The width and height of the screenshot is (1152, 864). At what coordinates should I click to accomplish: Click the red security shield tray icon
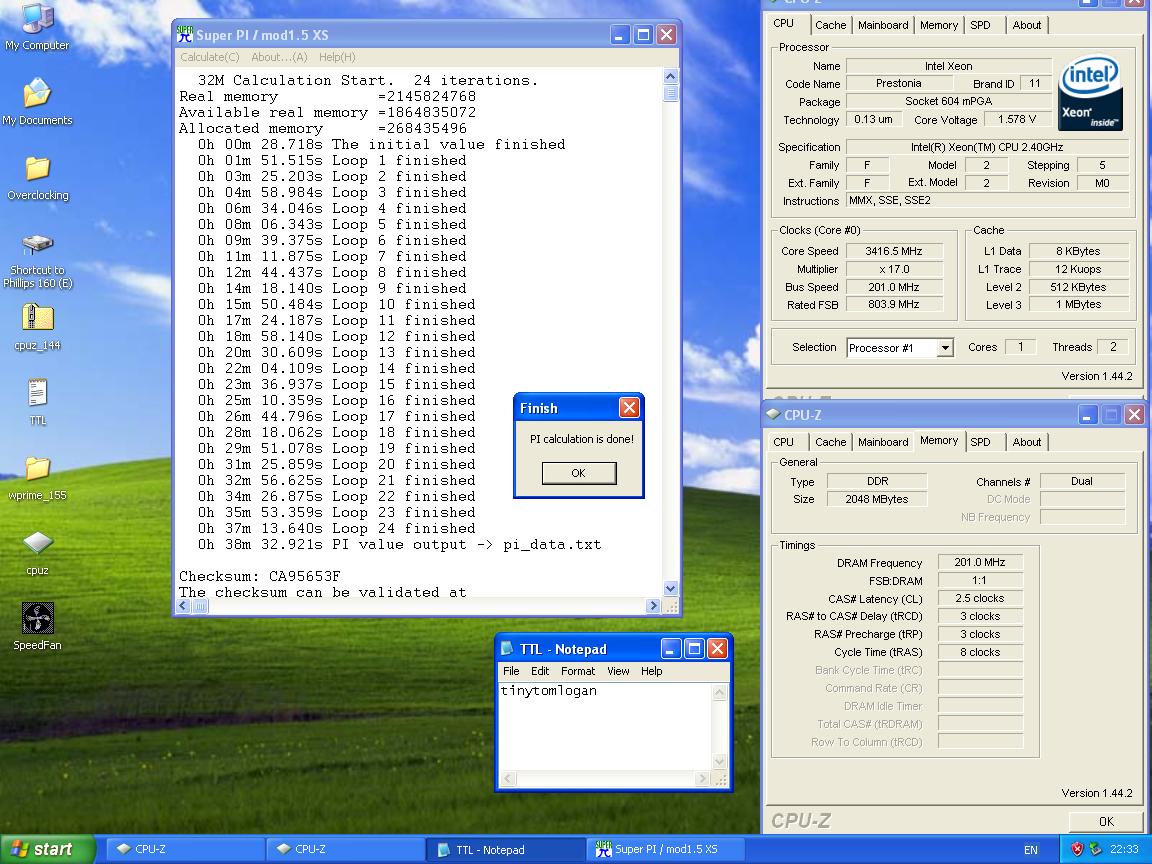point(1077,849)
